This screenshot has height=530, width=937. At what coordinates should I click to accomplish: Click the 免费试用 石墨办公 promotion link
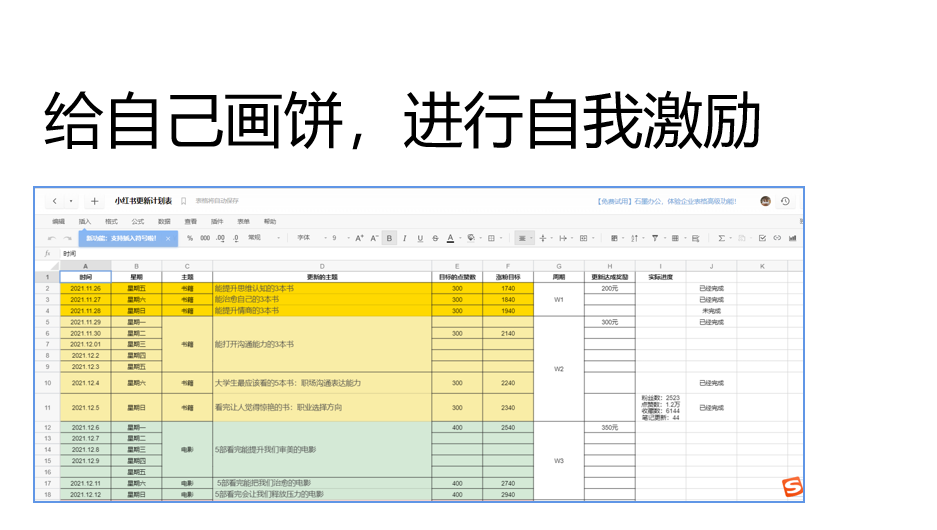pos(665,201)
